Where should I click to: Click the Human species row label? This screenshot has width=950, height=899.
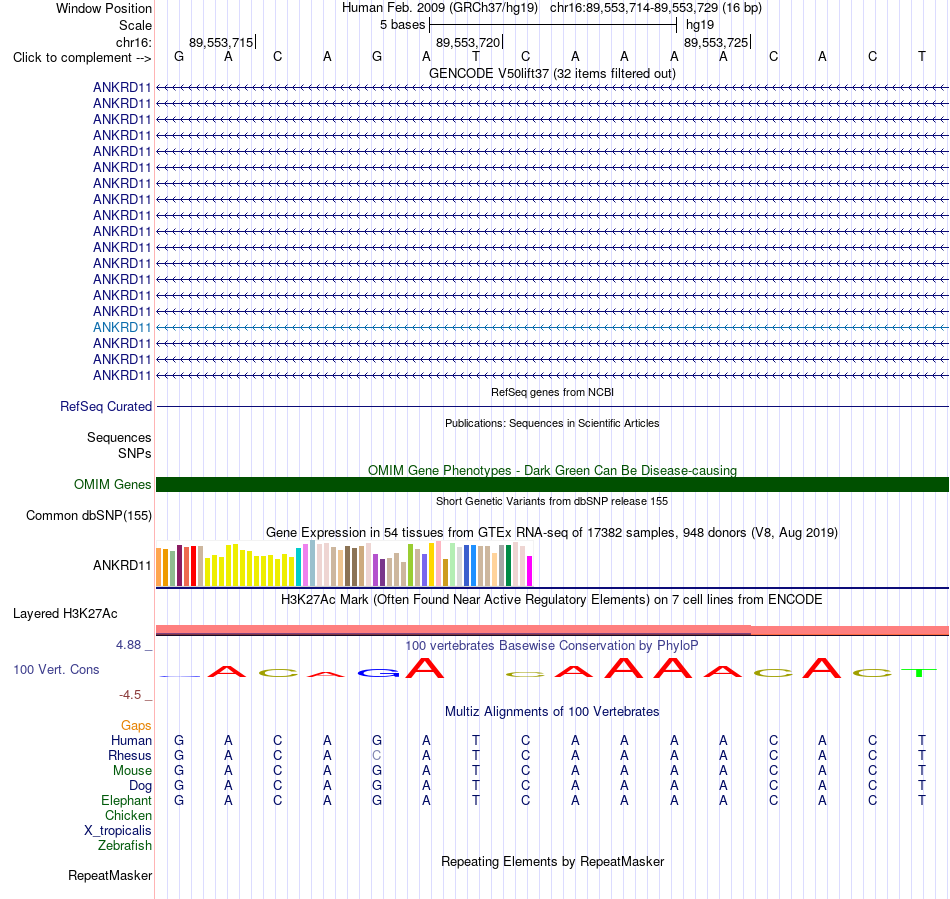point(131,740)
